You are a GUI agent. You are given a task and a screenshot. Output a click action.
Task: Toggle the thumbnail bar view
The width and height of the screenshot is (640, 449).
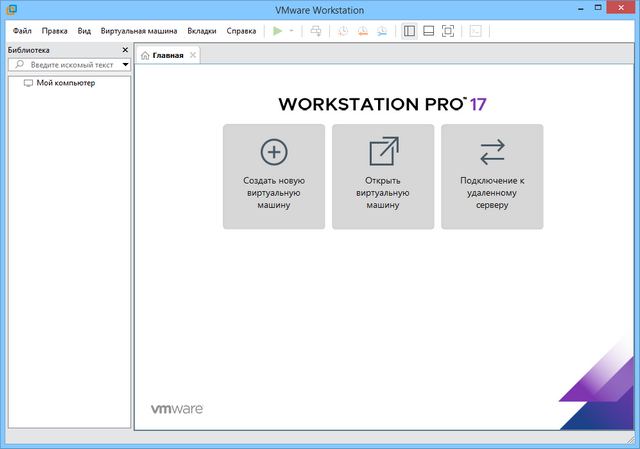428,31
